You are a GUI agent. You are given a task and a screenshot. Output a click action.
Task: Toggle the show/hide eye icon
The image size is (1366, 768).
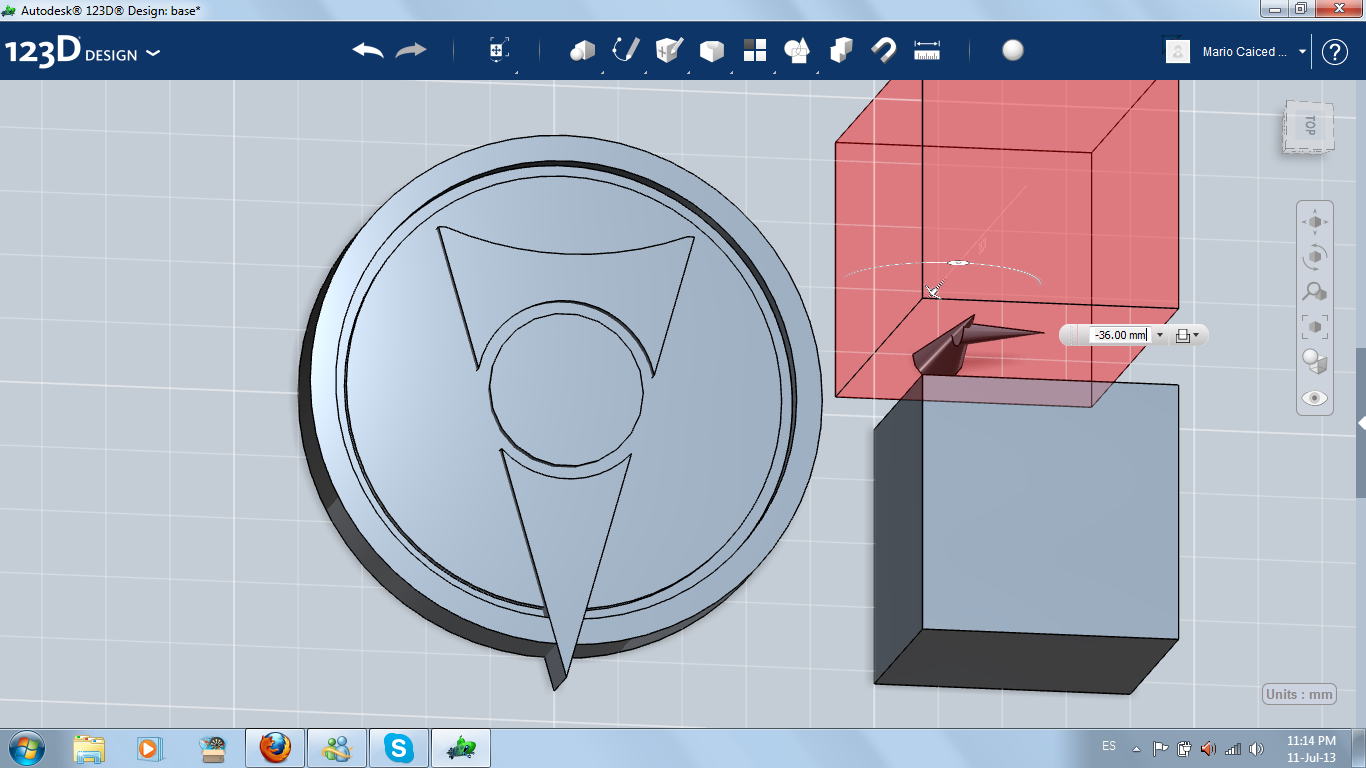pyautogui.click(x=1315, y=398)
